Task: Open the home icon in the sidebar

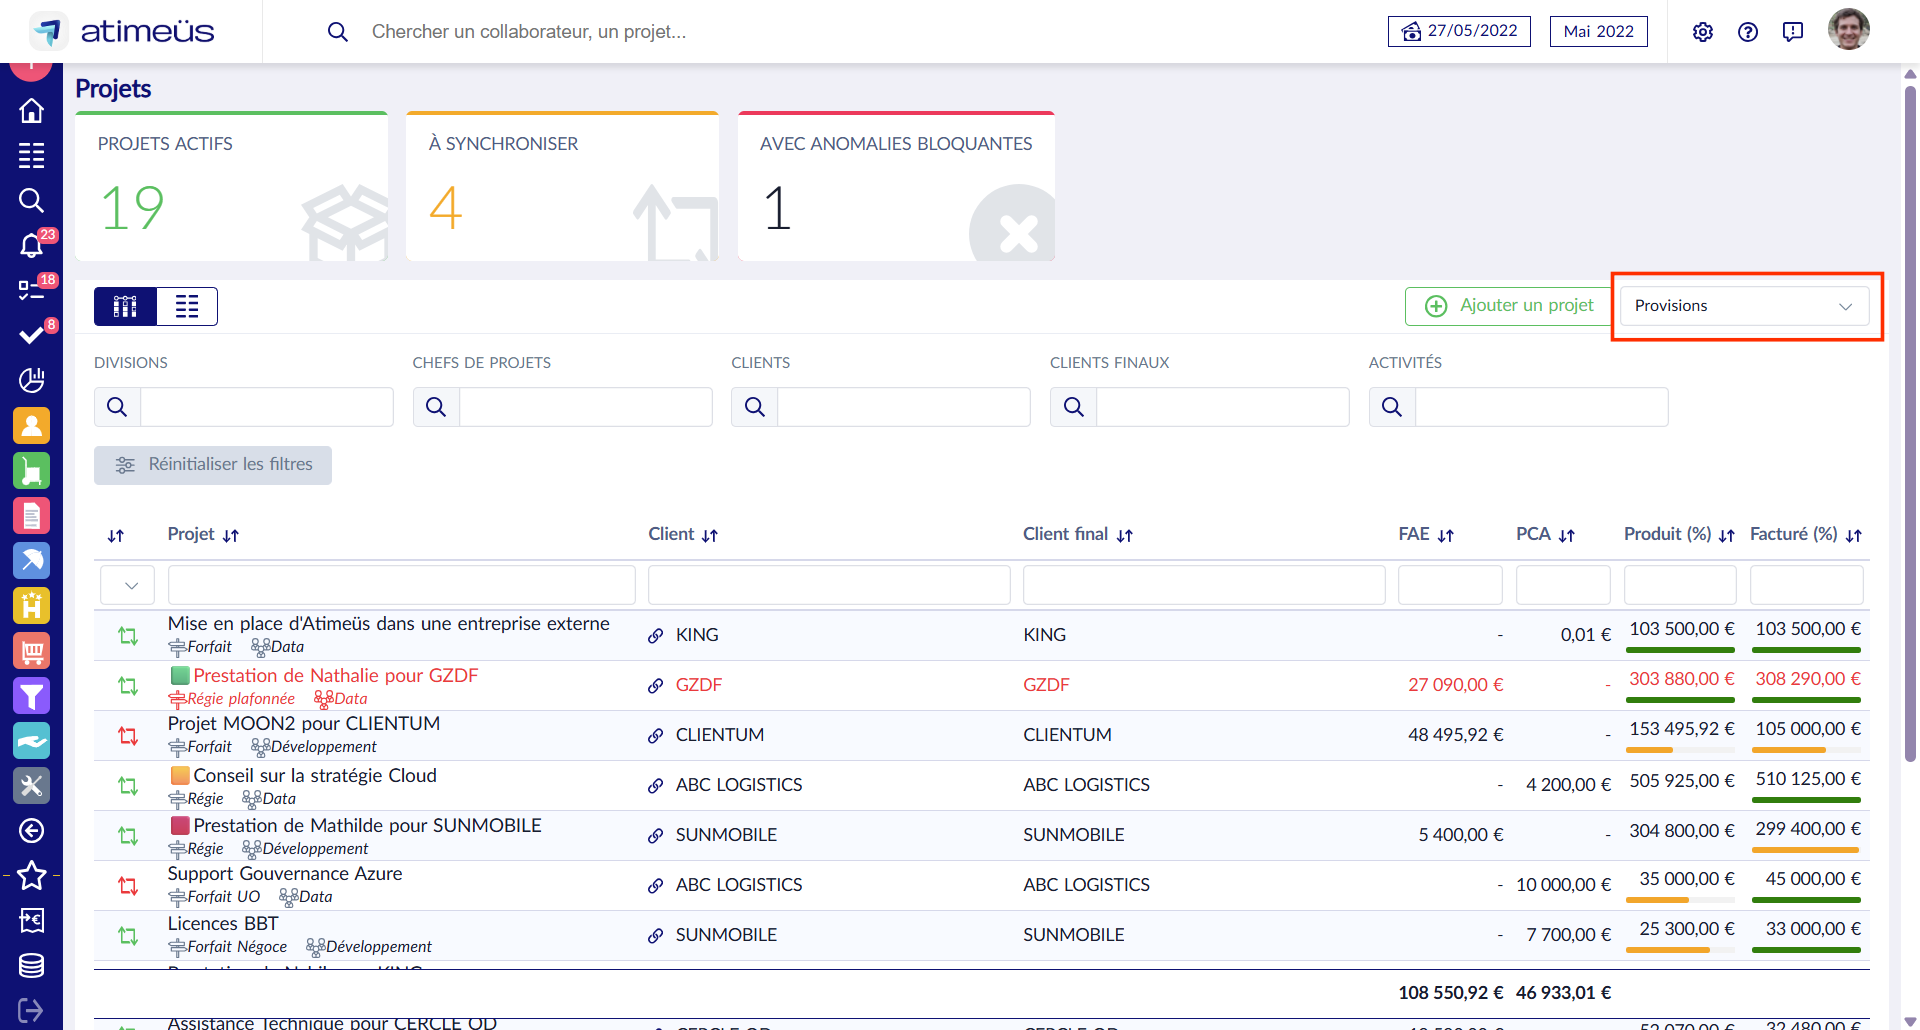Action: [x=31, y=110]
